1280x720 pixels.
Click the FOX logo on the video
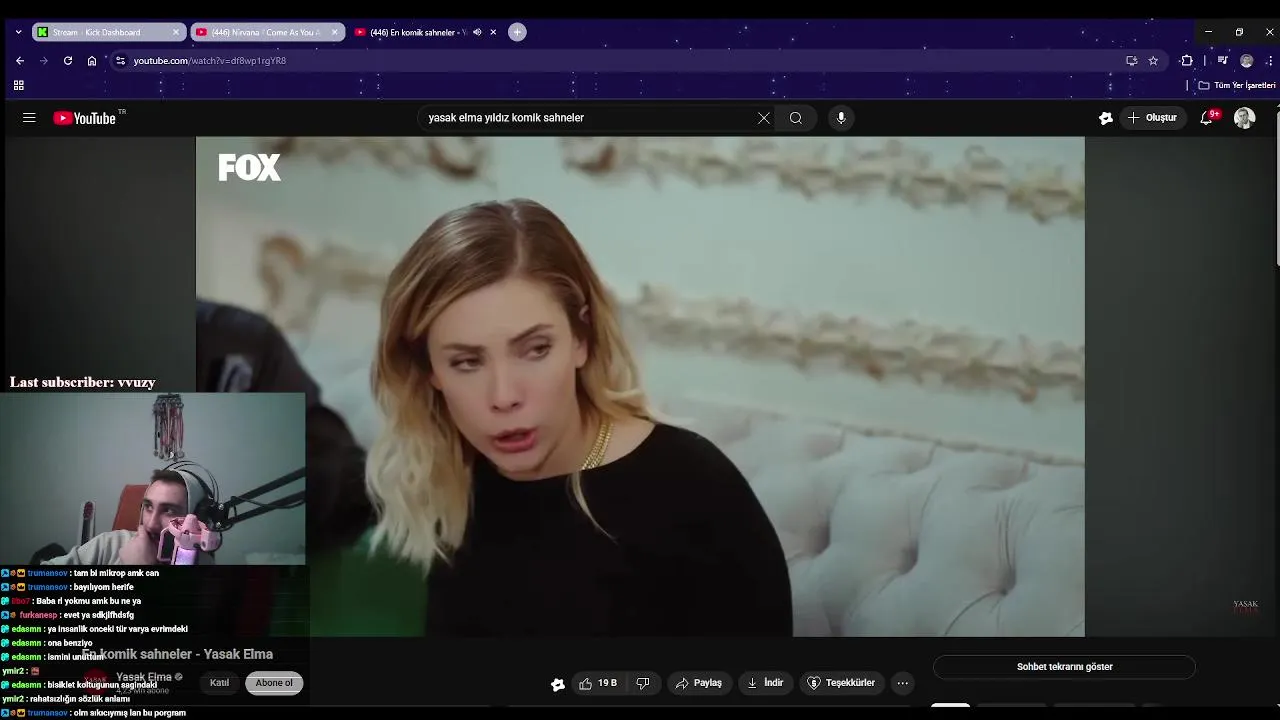point(249,167)
